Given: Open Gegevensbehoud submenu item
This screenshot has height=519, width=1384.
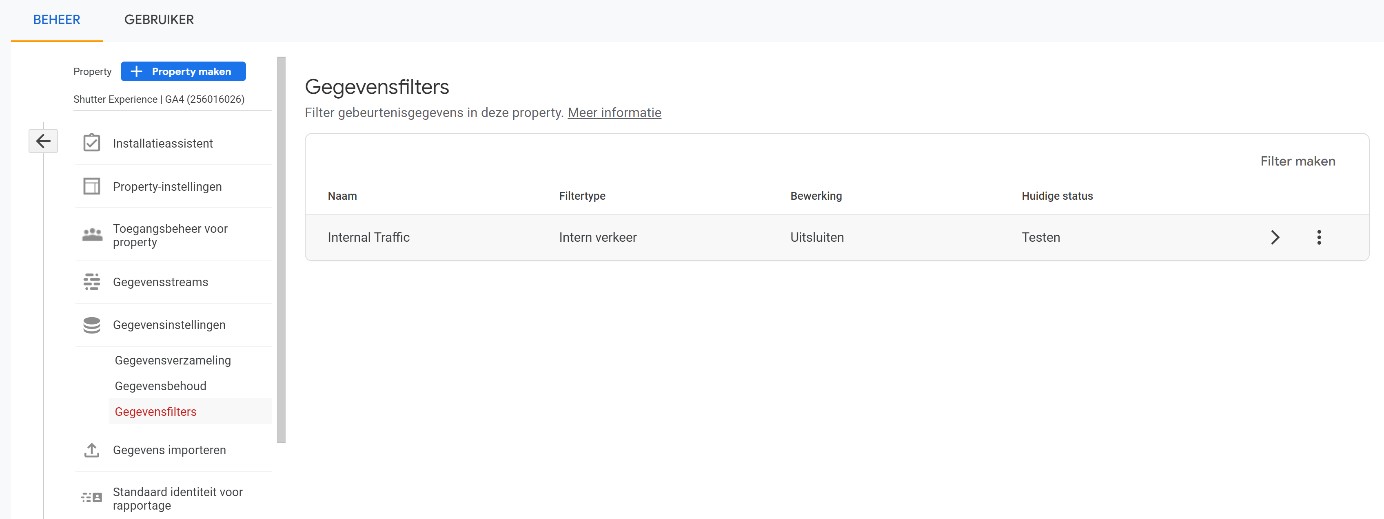Looking at the screenshot, I should pyautogui.click(x=161, y=386).
